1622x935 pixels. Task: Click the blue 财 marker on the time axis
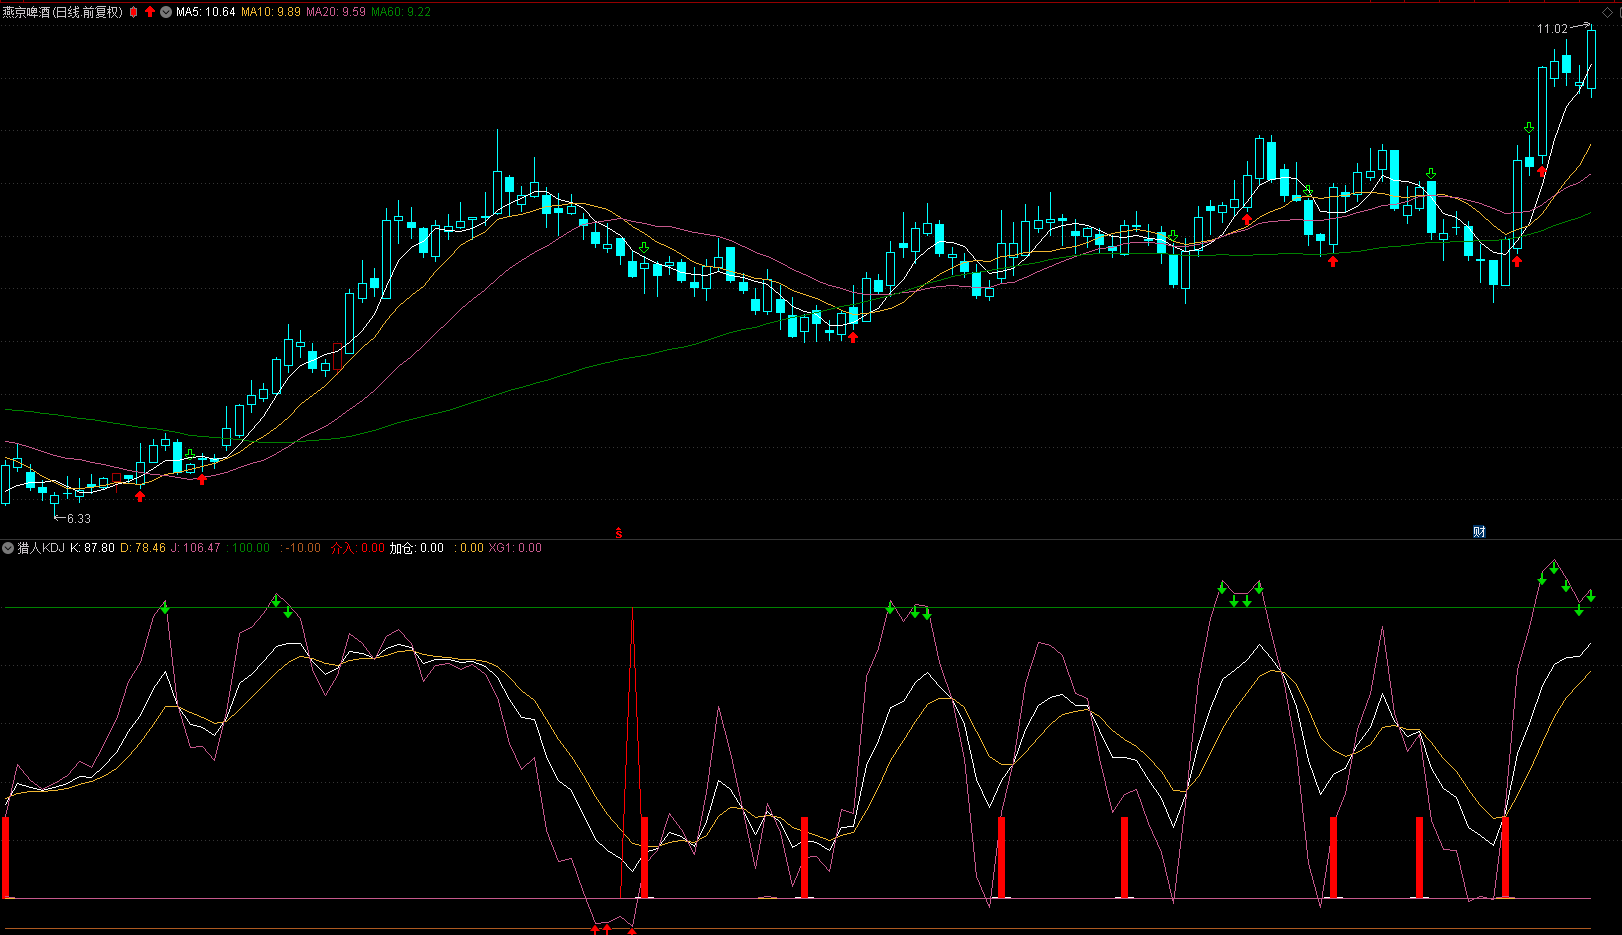[1479, 532]
